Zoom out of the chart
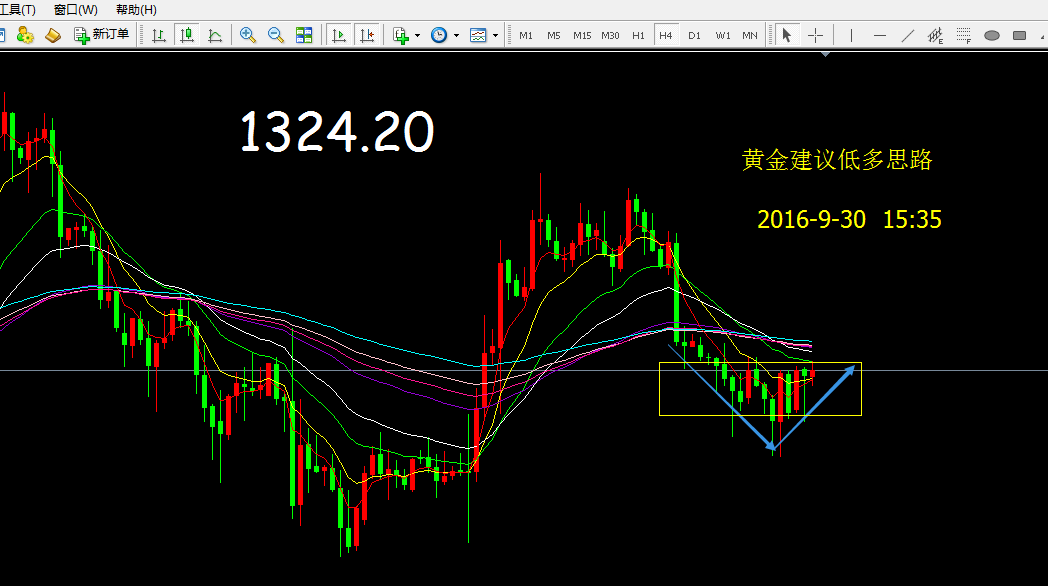The height and width of the screenshot is (586, 1048). 275,35
